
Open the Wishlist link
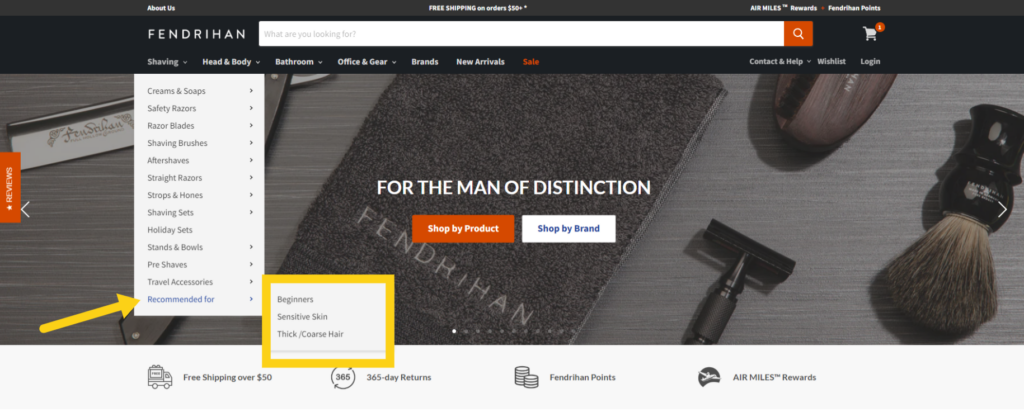point(831,61)
